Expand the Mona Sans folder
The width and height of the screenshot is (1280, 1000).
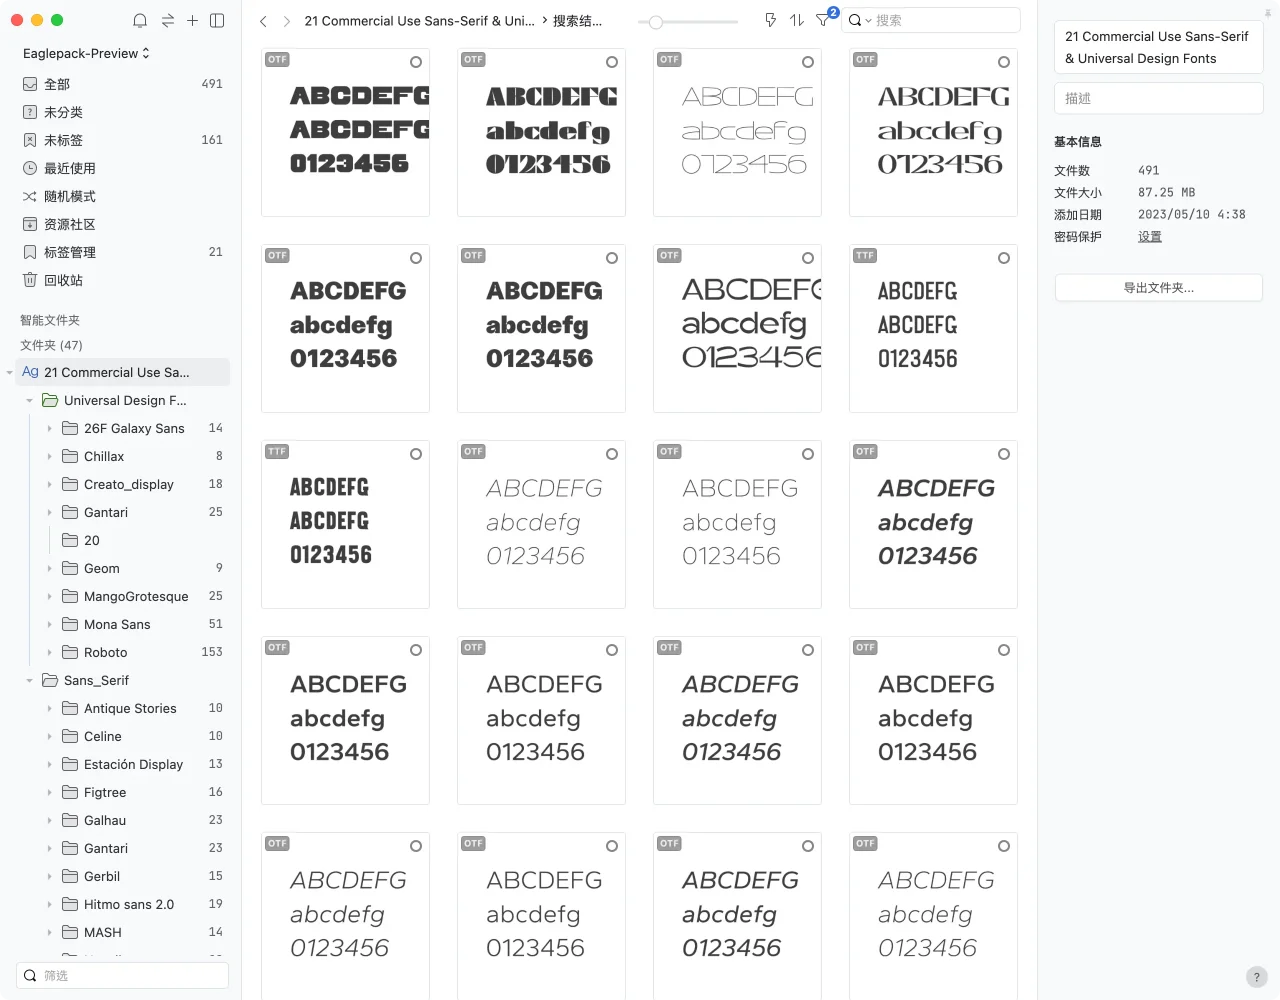pos(49,624)
